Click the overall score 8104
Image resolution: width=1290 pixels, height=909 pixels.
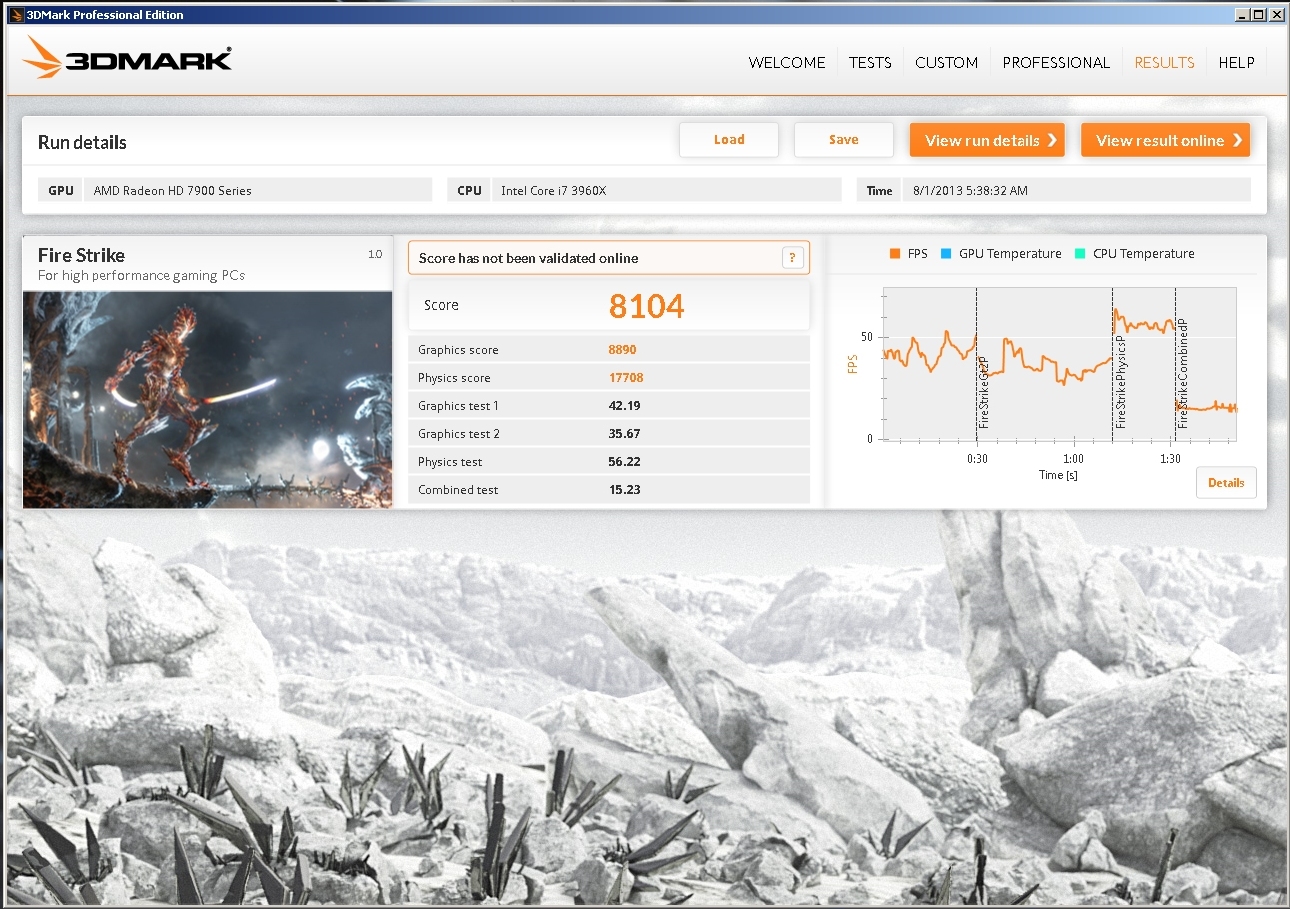[647, 306]
